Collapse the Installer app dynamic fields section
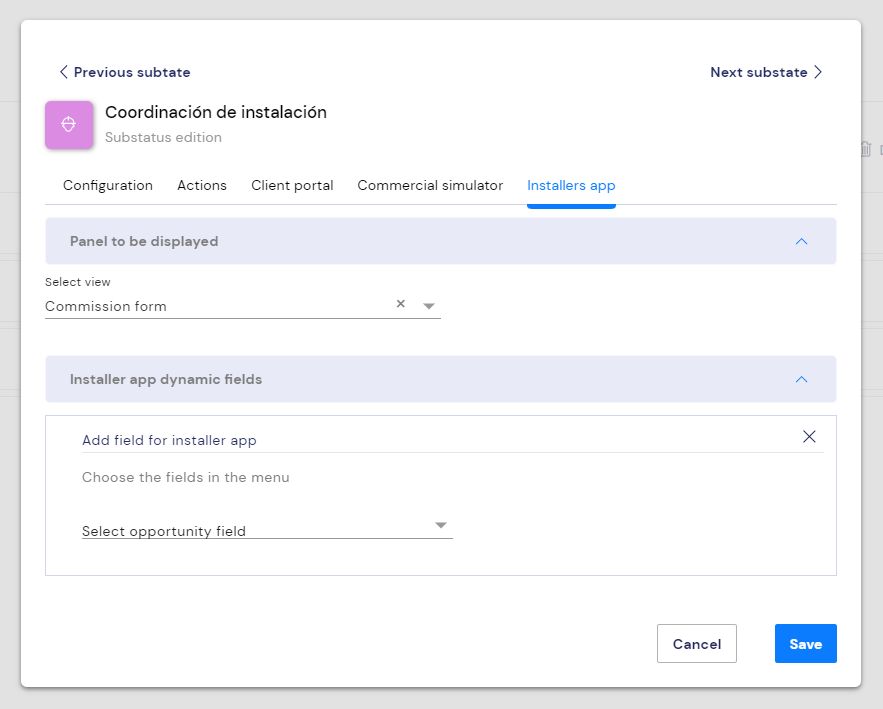The width and height of the screenshot is (883, 709). coord(801,380)
